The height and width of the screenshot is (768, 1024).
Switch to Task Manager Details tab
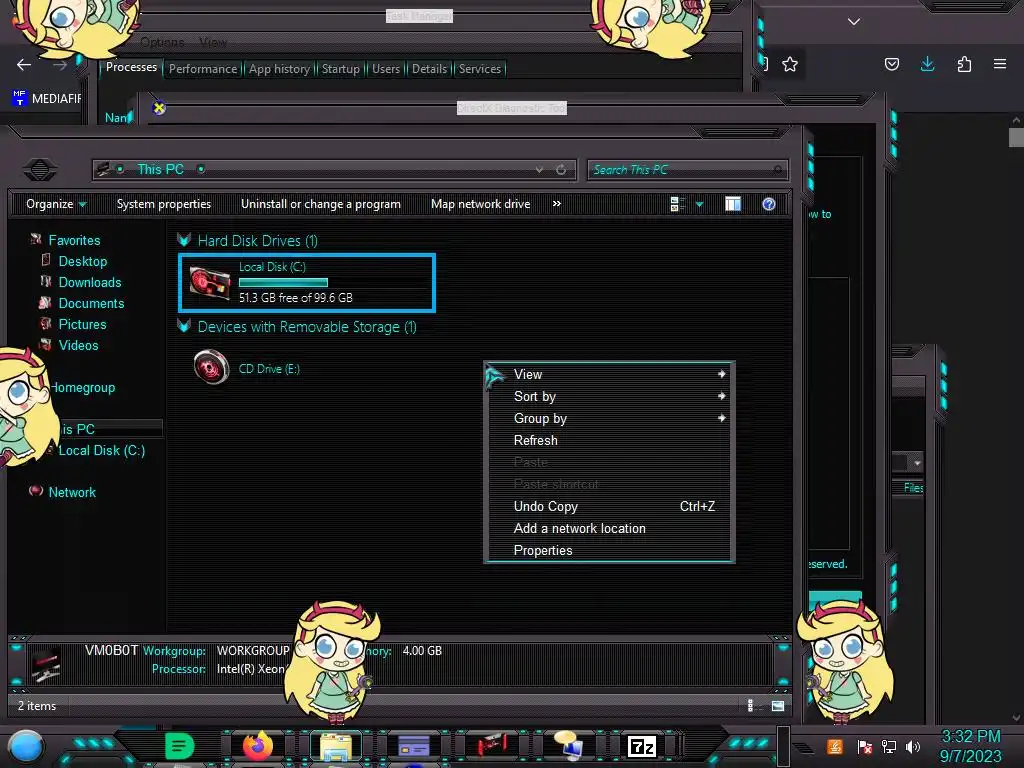[429, 69]
